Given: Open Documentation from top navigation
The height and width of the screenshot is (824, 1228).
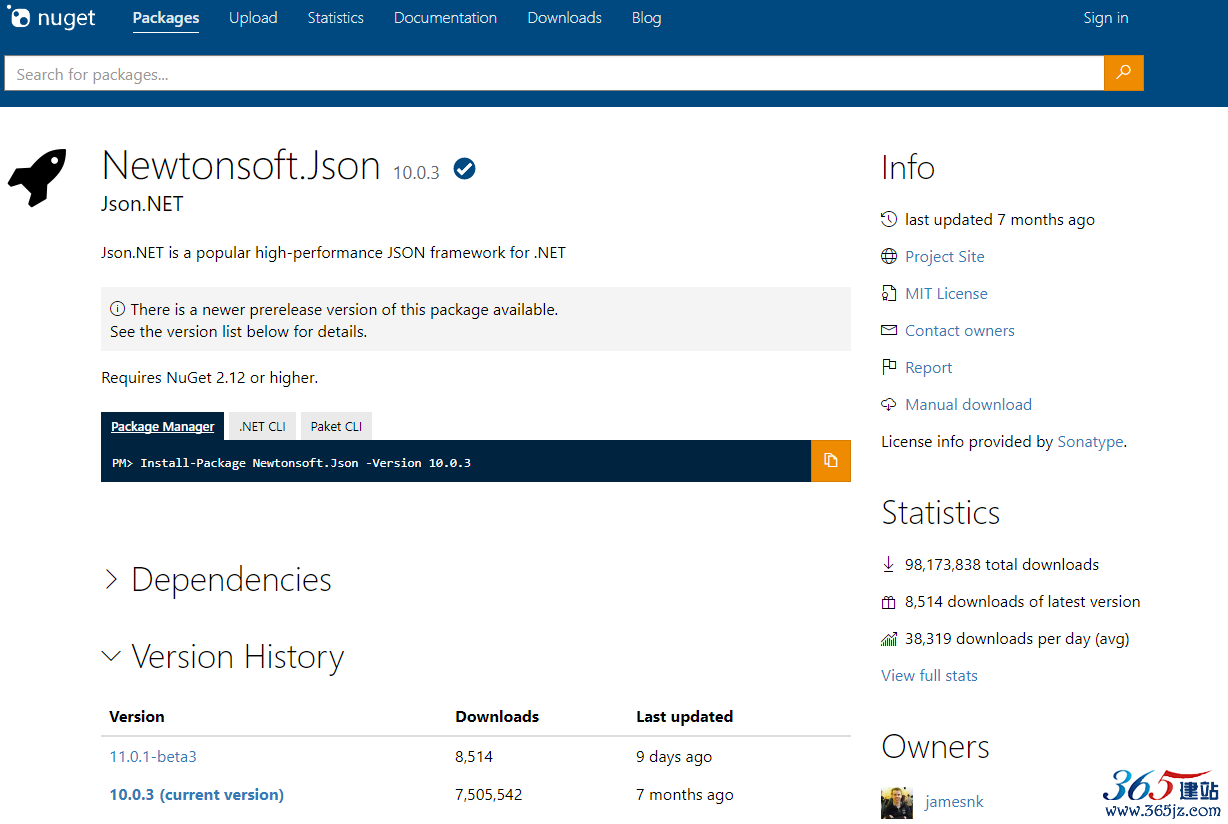Looking at the screenshot, I should click(x=445, y=18).
